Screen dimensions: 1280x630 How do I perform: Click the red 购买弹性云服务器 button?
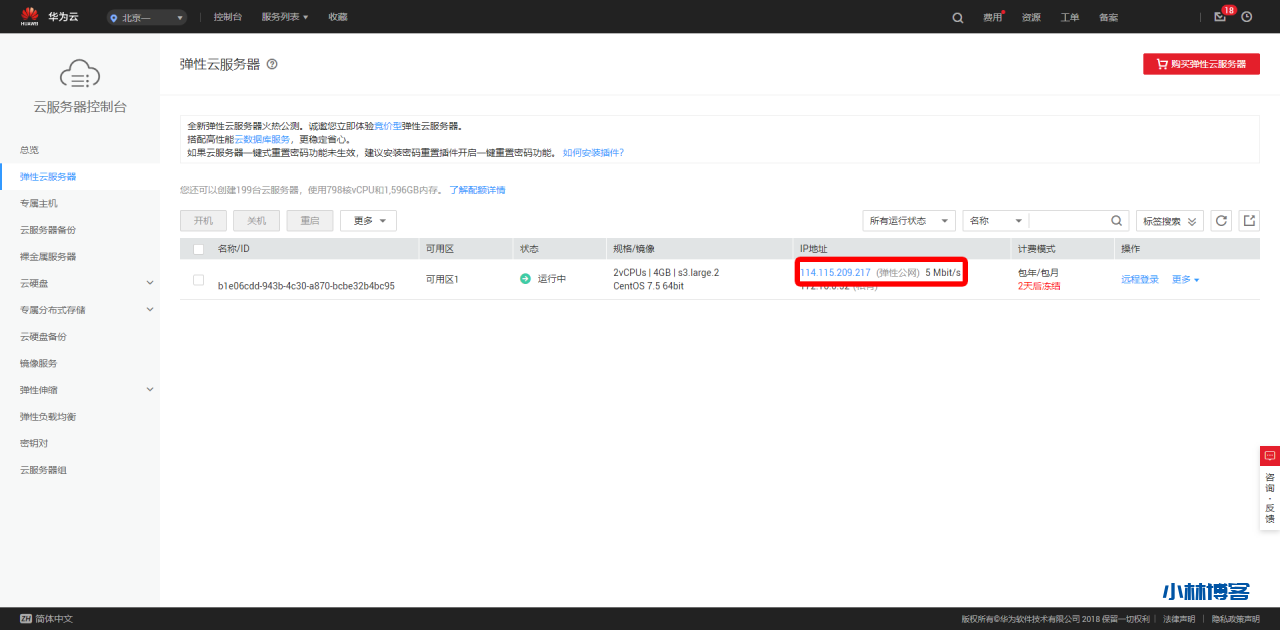click(x=1201, y=63)
